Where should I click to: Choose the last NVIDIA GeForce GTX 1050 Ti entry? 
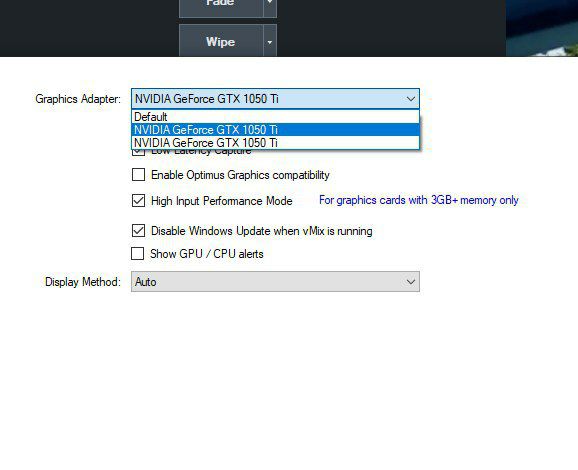[x=275, y=143]
